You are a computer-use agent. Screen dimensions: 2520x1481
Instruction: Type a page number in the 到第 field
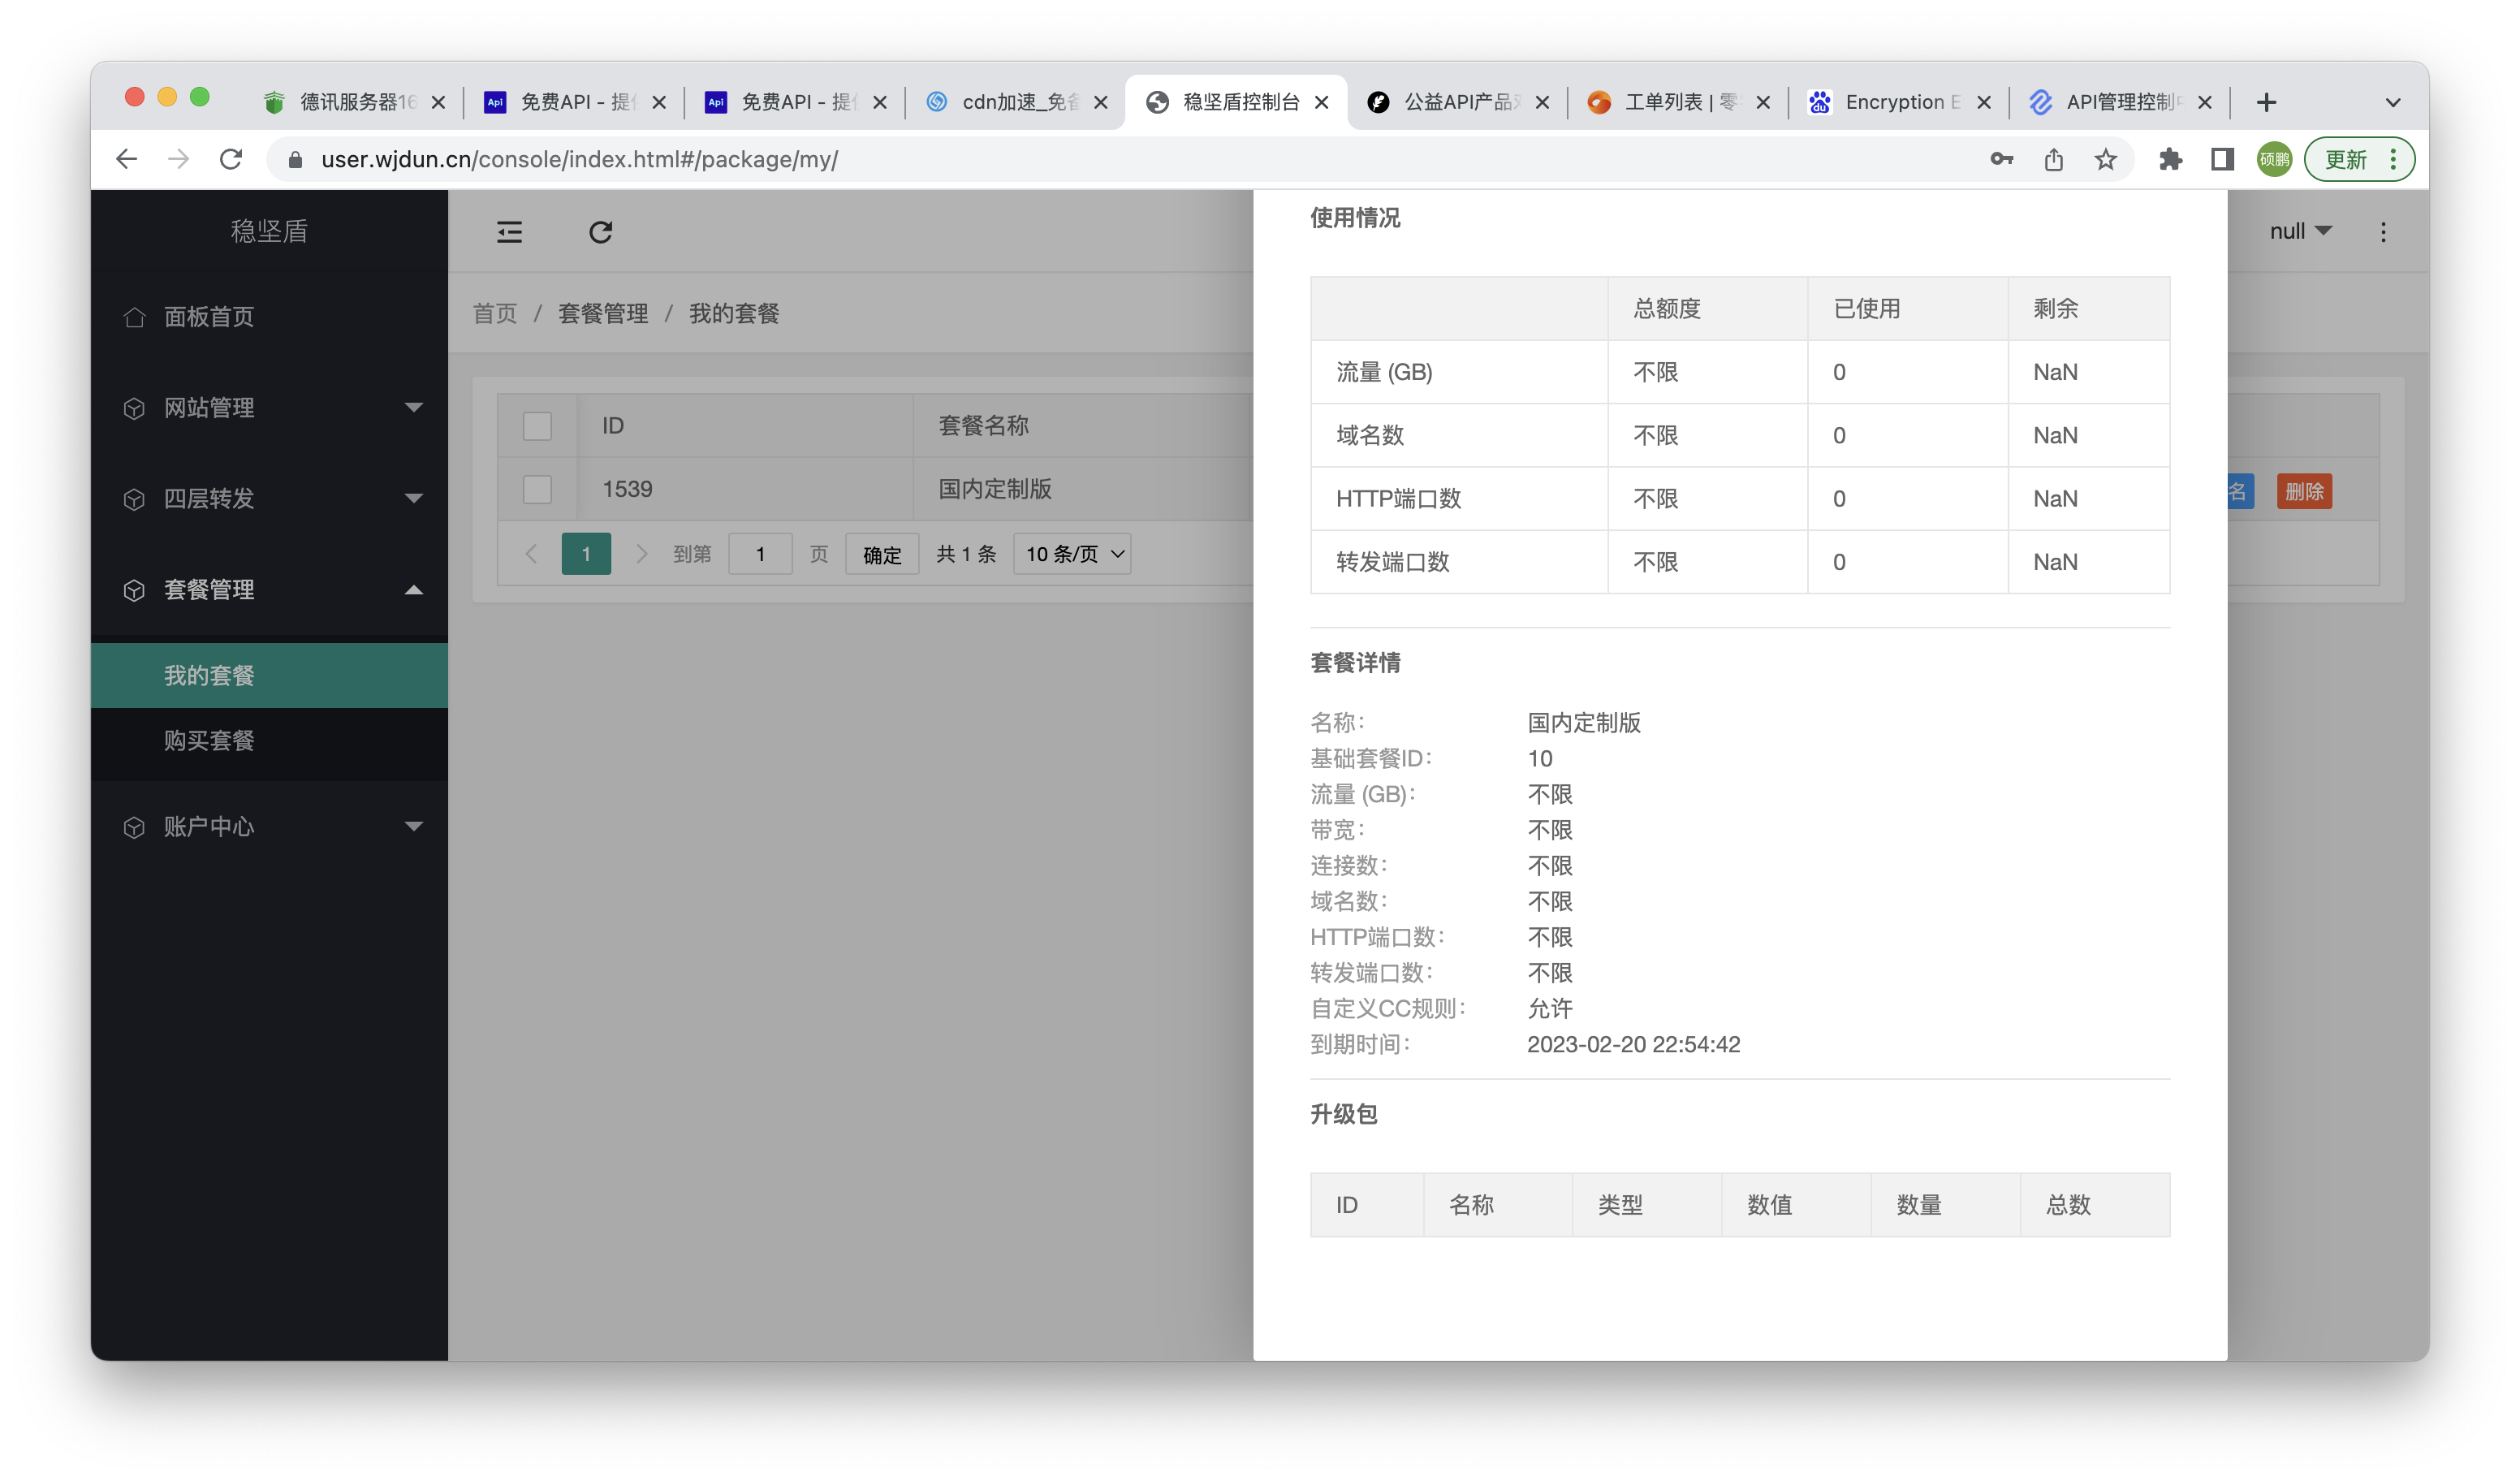[x=760, y=553]
